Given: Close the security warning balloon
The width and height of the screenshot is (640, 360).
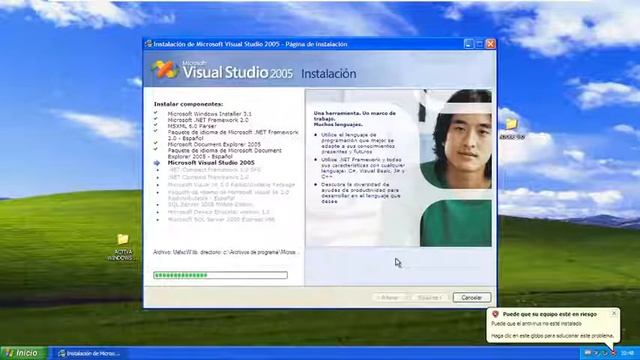Looking at the screenshot, I should pyautogui.click(x=614, y=313).
